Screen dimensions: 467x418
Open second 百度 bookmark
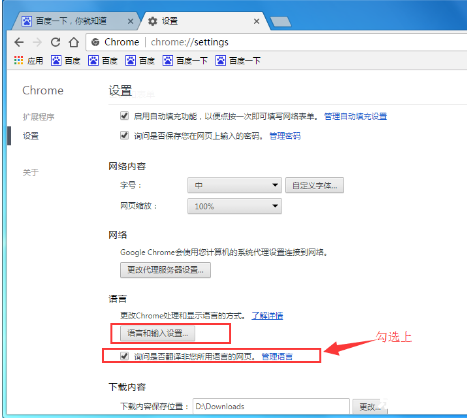click(103, 61)
